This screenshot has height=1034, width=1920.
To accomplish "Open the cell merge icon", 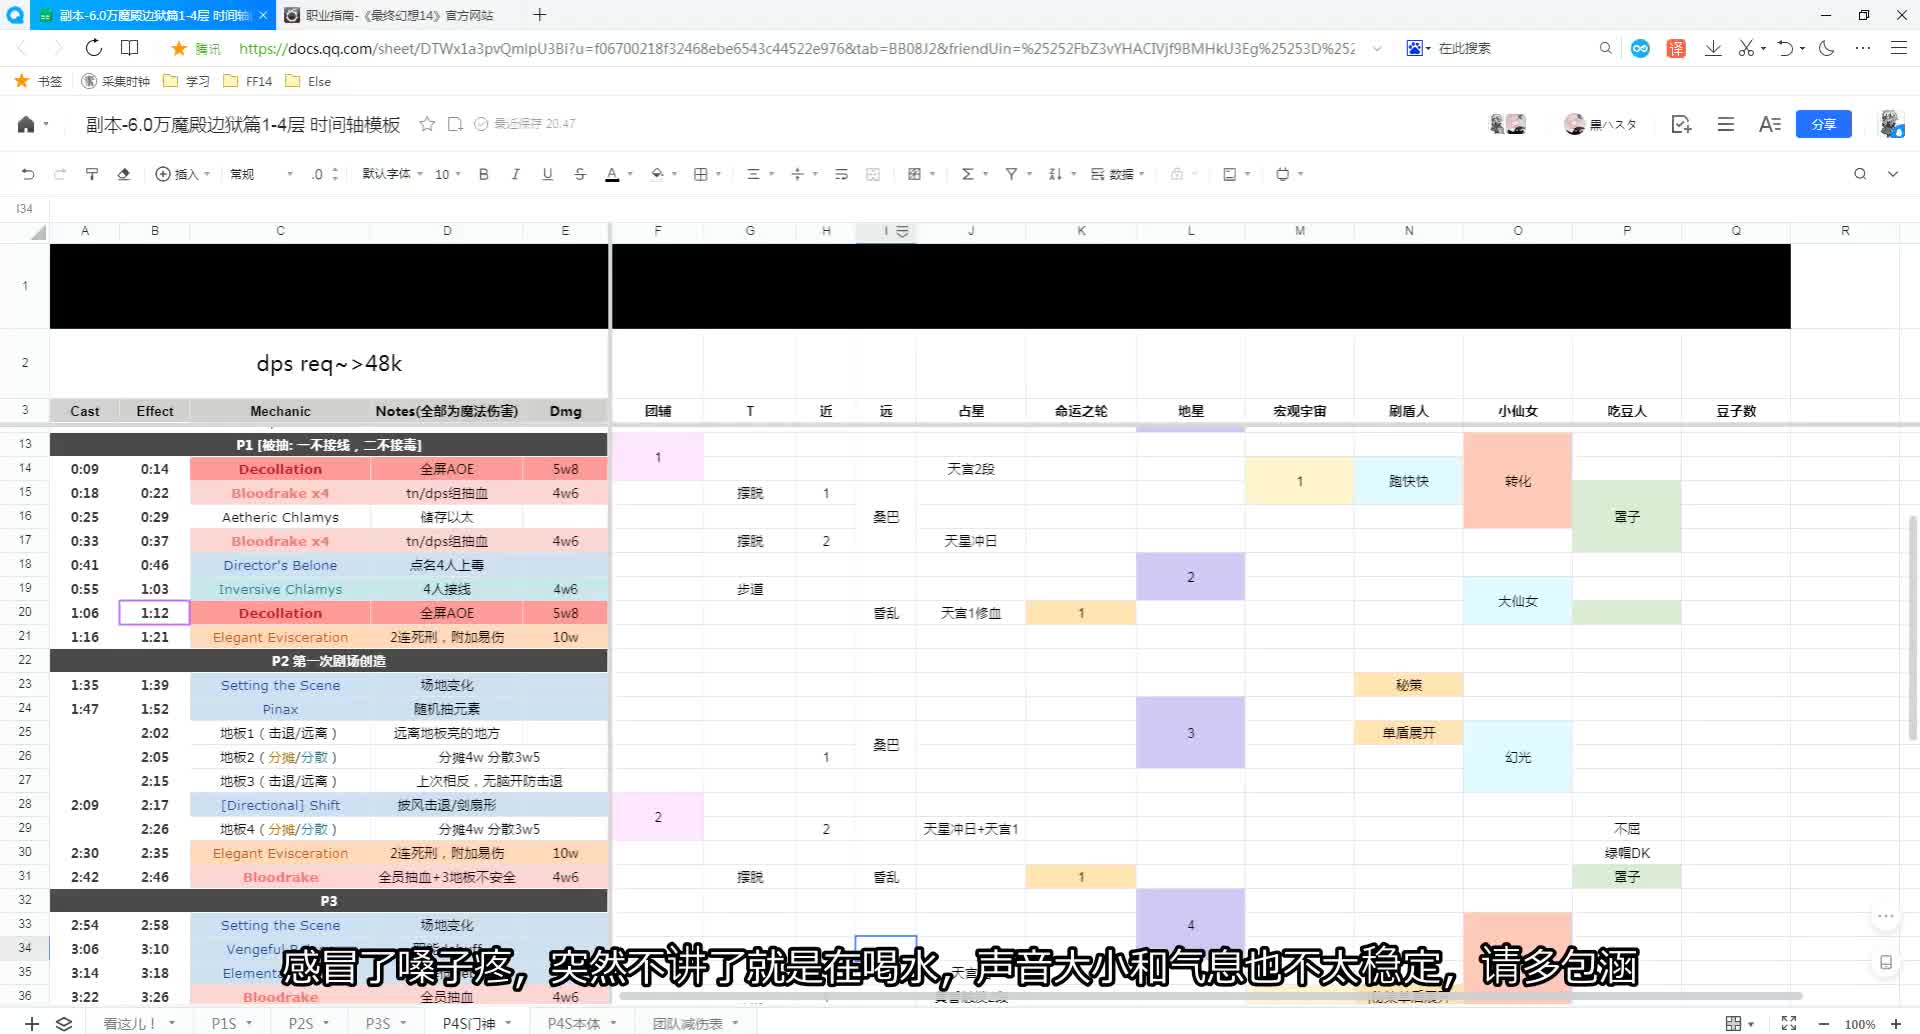I will click(x=872, y=173).
